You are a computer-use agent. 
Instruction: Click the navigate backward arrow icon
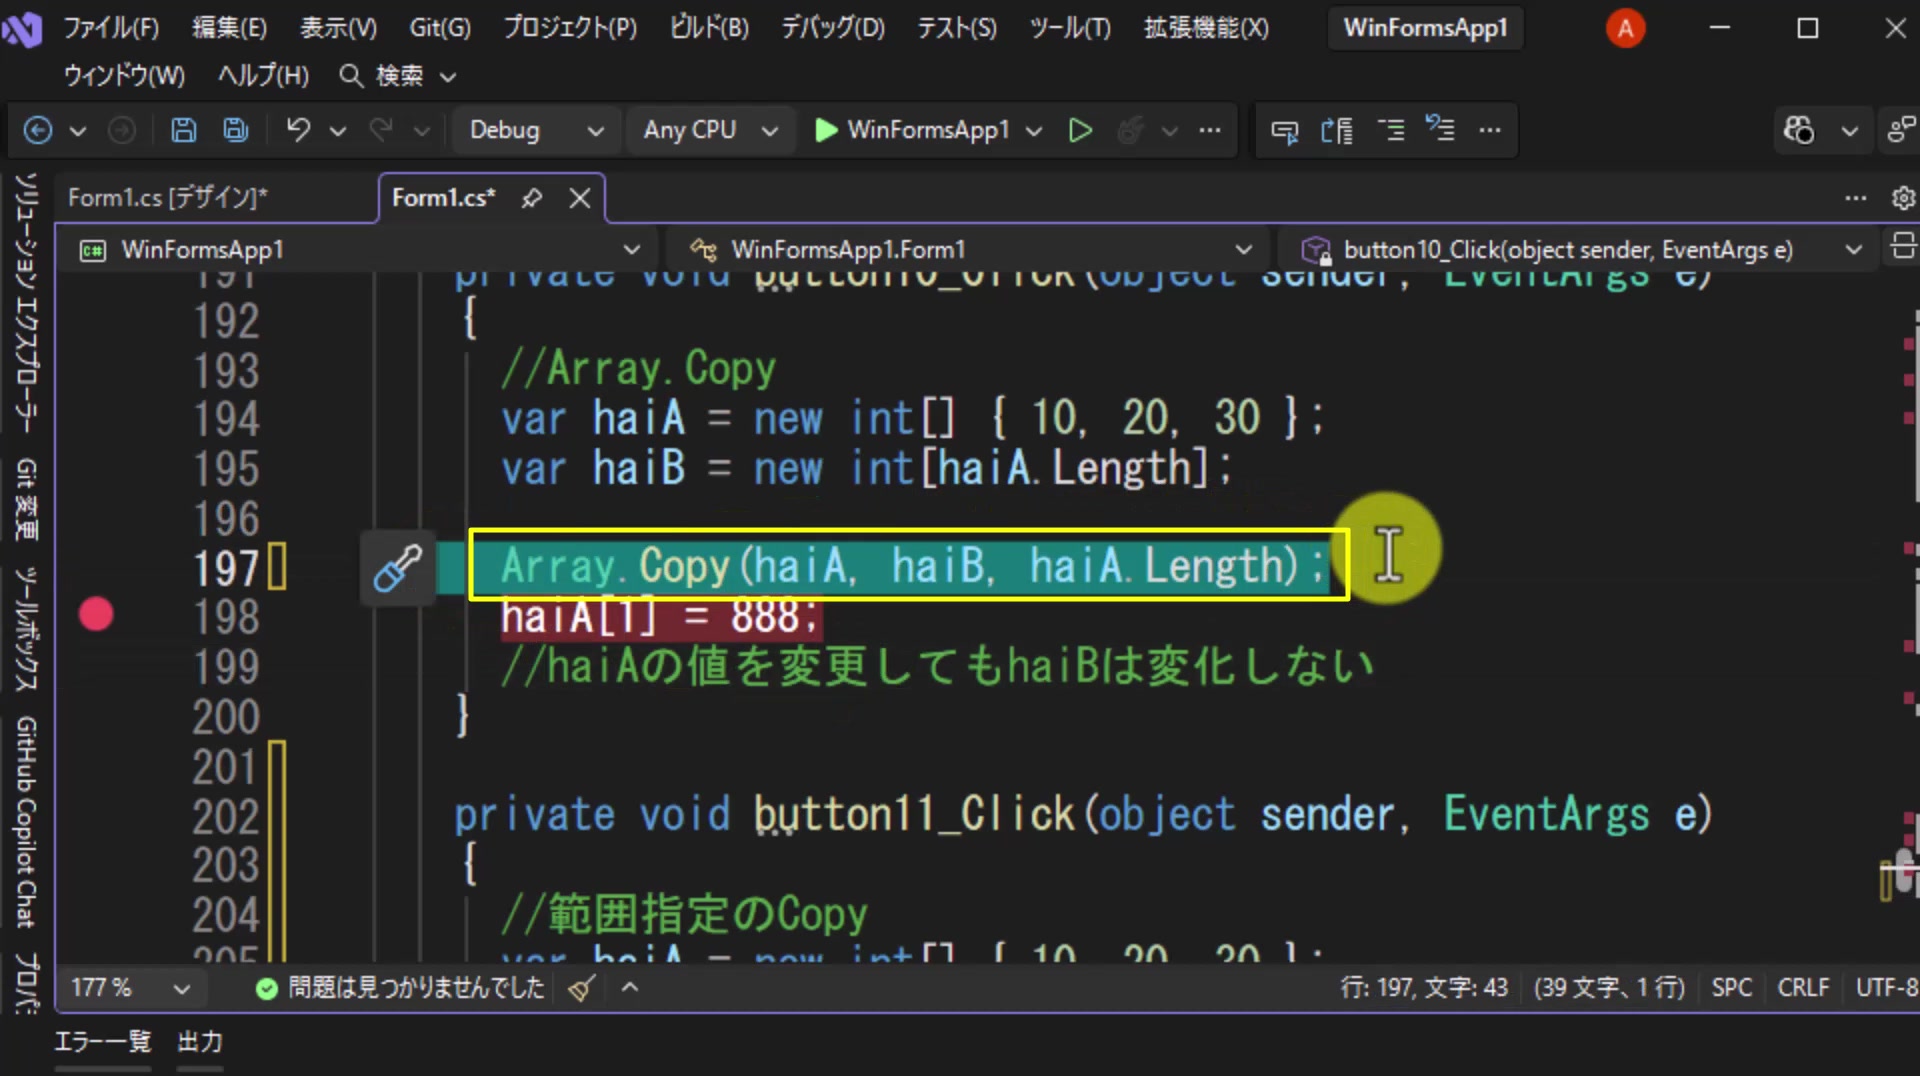(38, 130)
